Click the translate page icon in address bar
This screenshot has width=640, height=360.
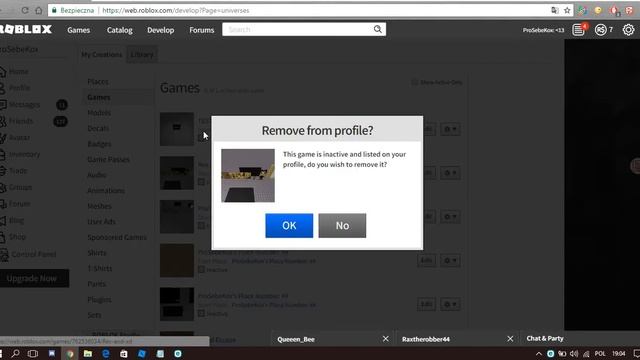(x=555, y=11)
